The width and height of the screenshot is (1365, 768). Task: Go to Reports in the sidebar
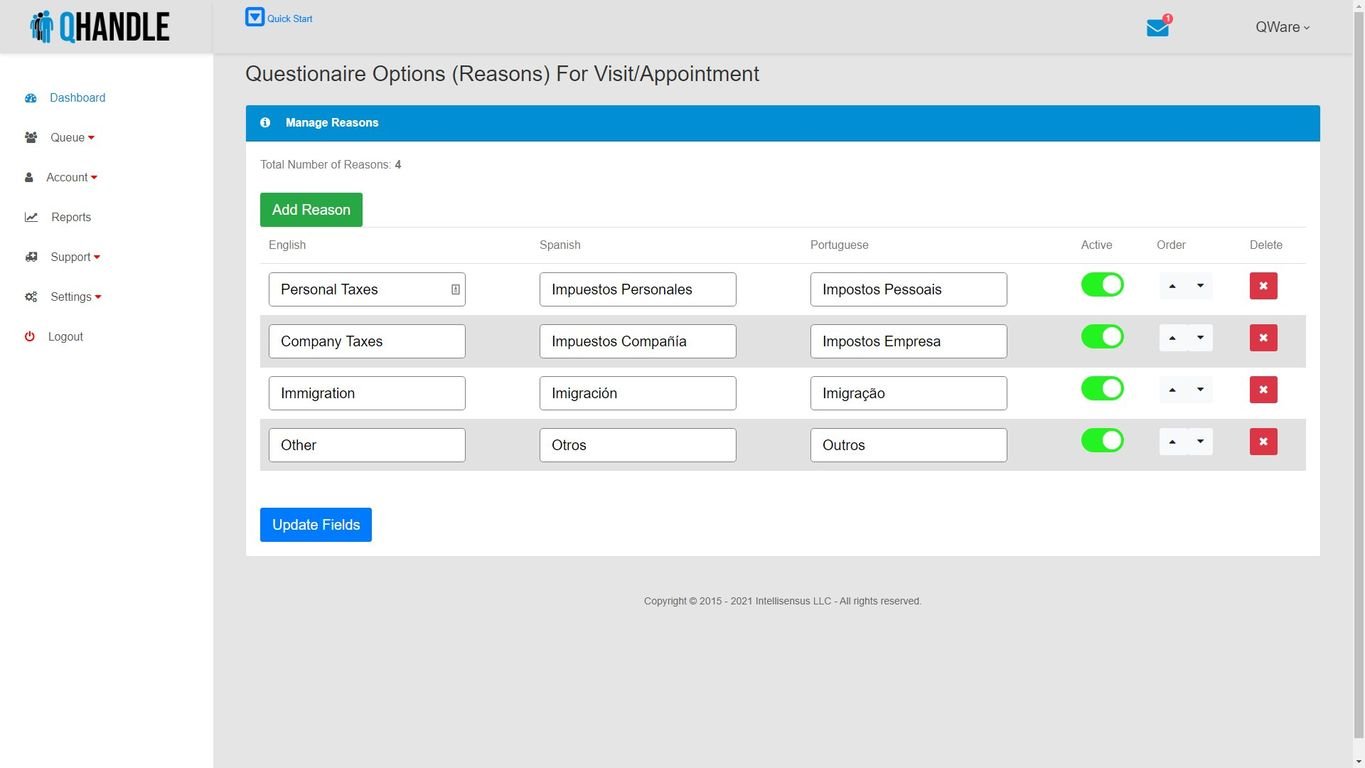70,217
